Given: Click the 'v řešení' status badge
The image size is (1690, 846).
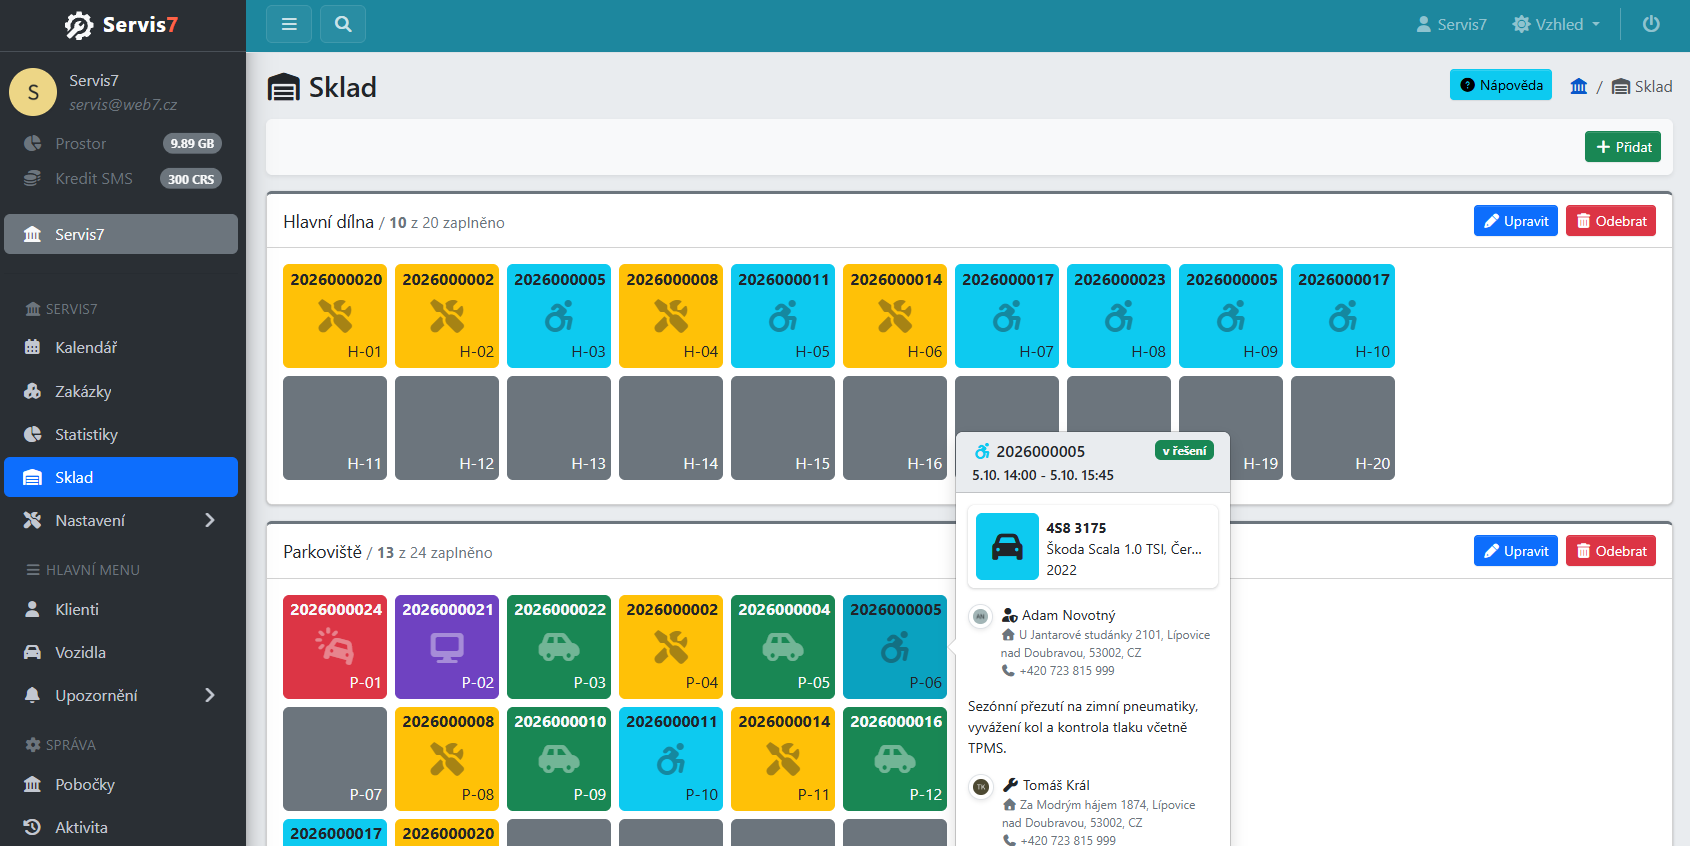Looking at the screenshot, I should (1184, 451).
